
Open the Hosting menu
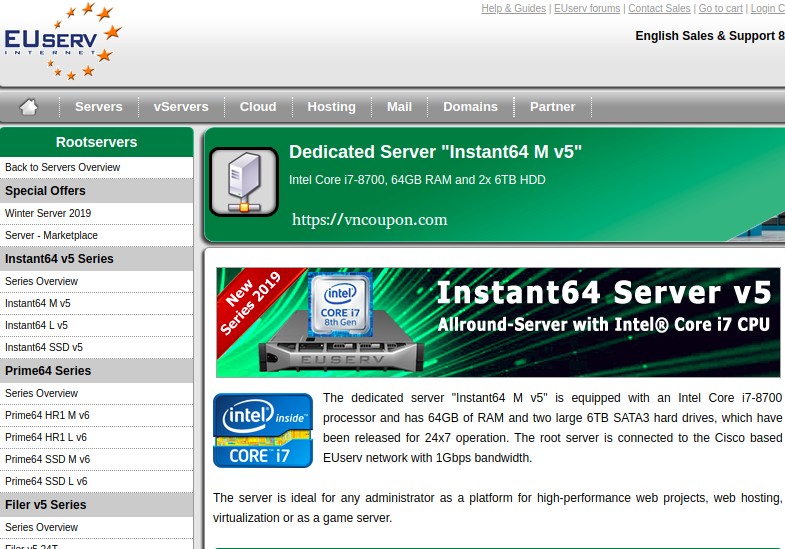(331, 107)
